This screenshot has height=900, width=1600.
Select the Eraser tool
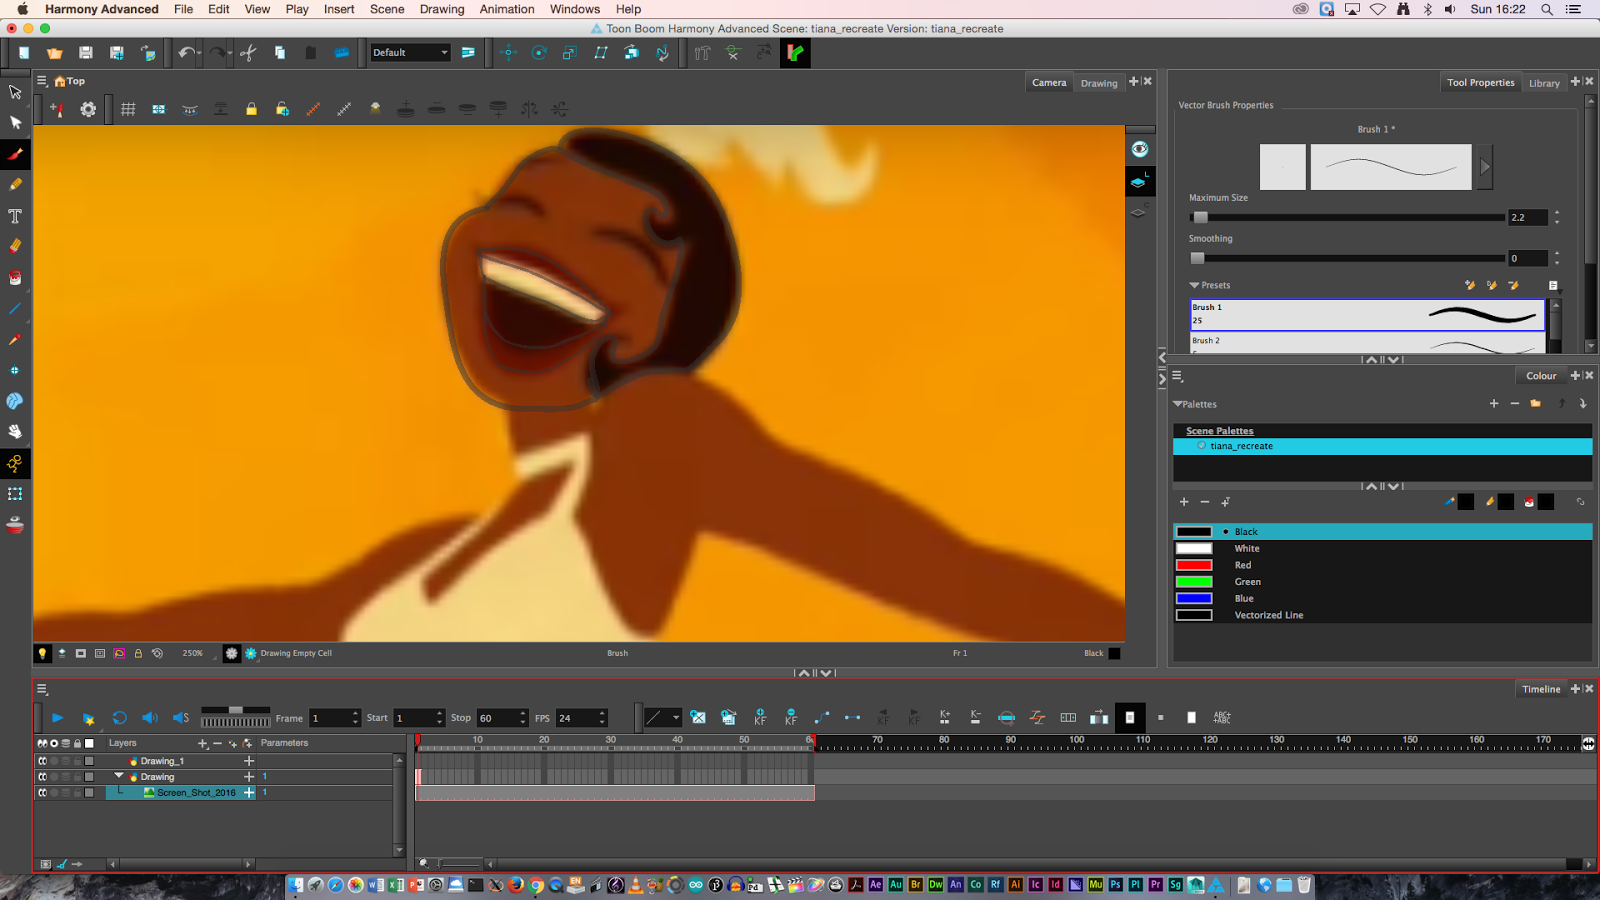point(15,246)
